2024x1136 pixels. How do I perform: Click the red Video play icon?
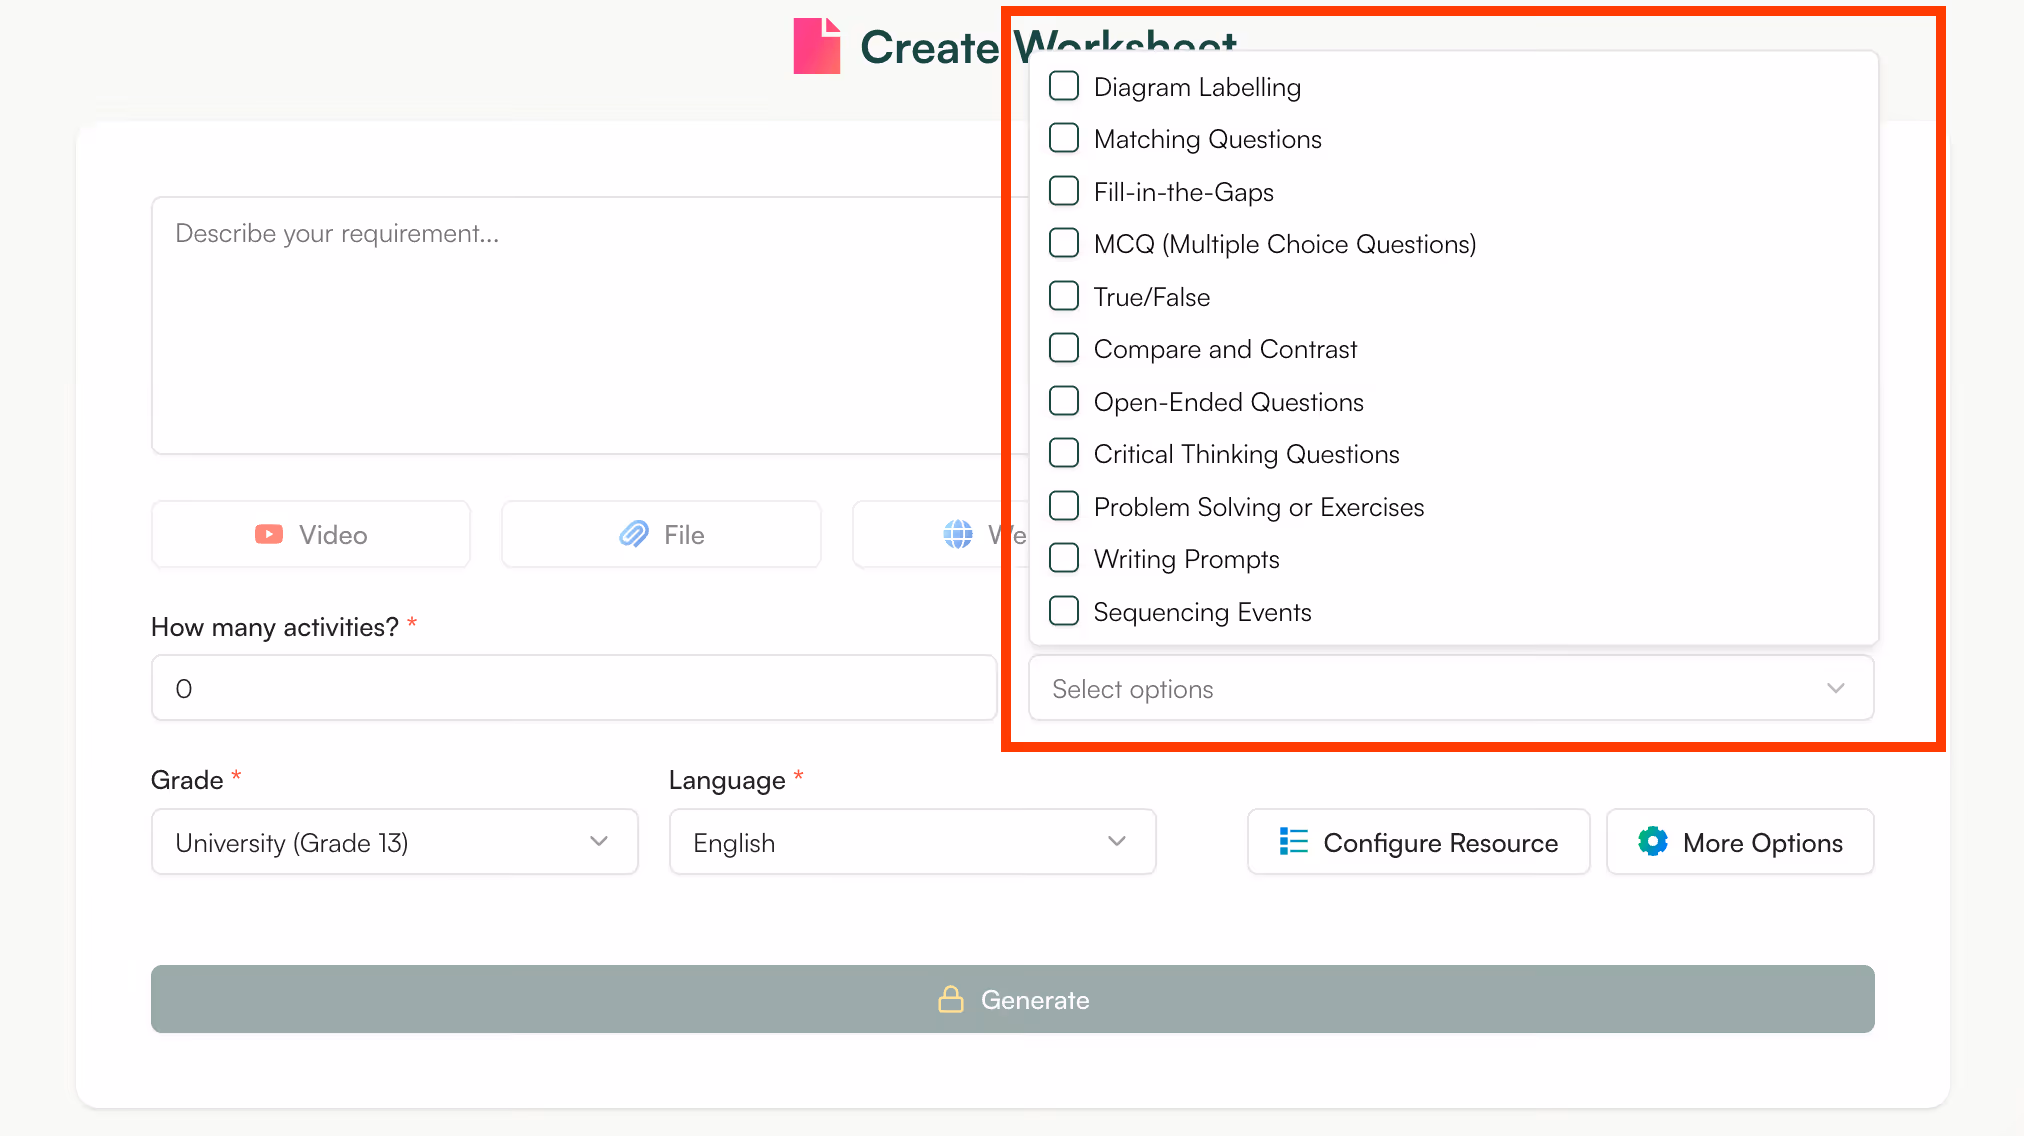(268, 535)
